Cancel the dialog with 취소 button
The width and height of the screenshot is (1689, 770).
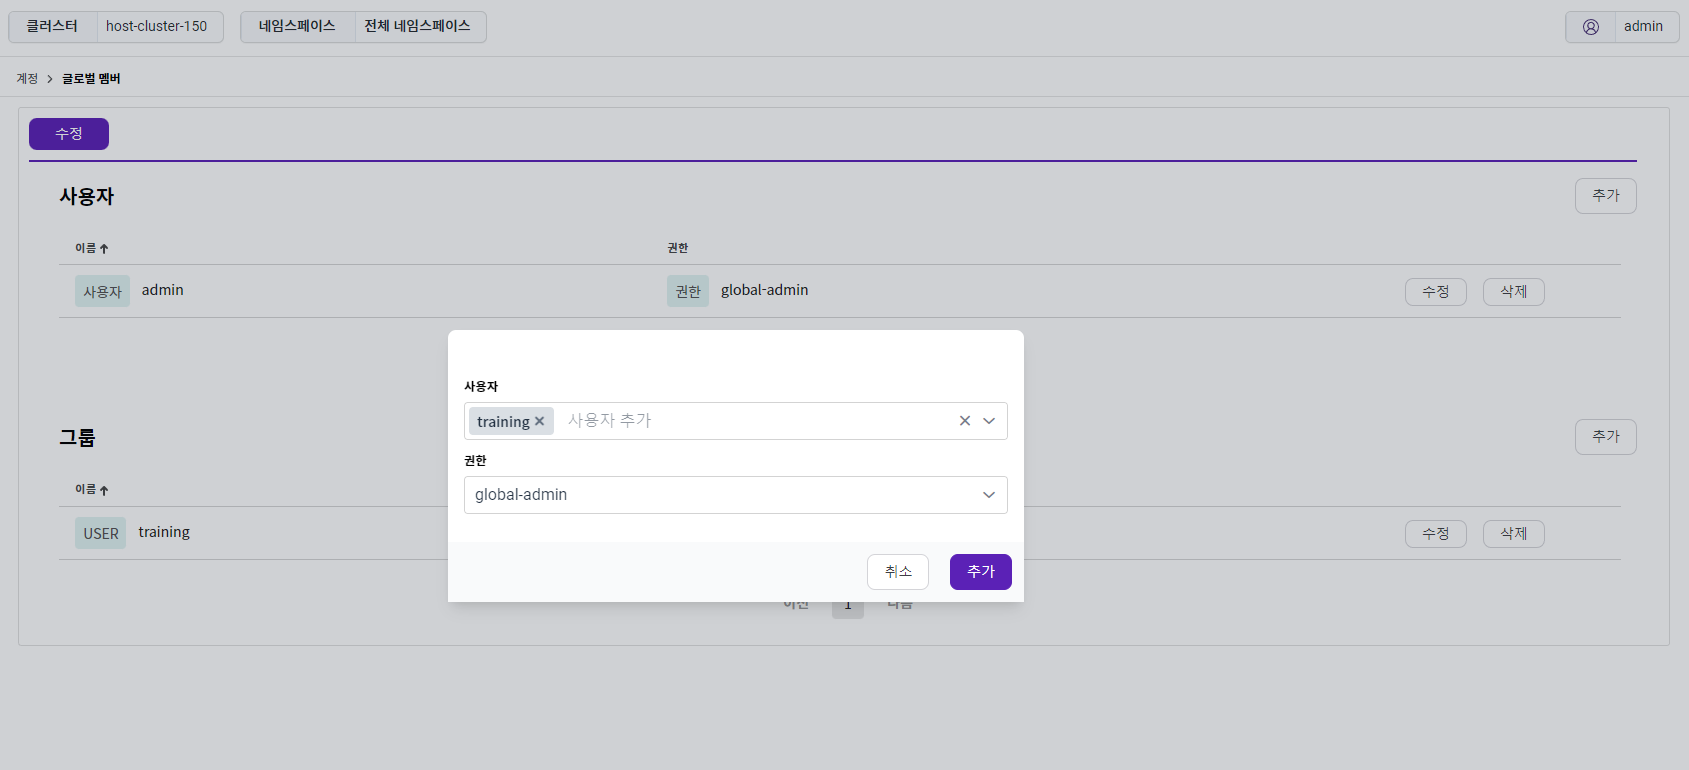click(x=898, y=572)
